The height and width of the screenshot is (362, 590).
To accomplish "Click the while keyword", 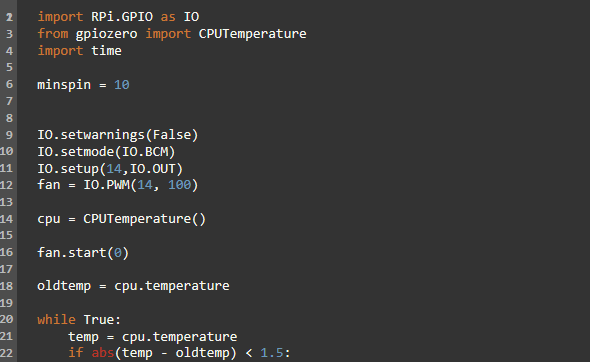I will (56, 319).
